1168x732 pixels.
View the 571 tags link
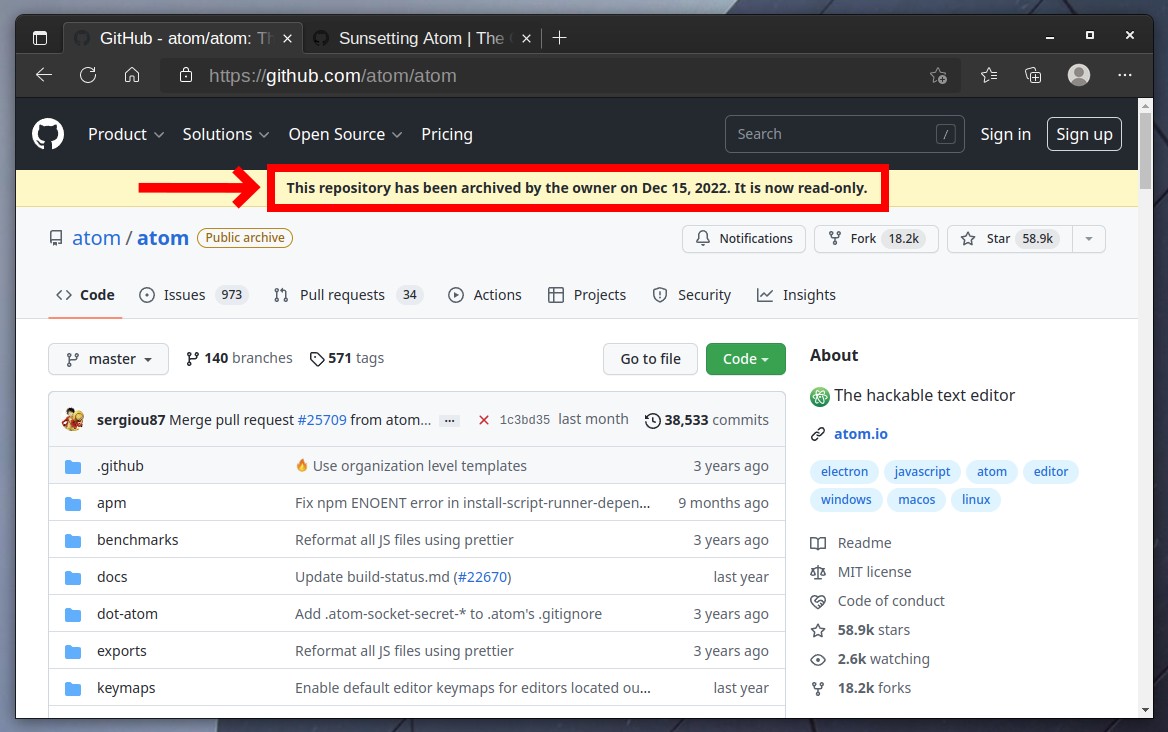coord(347,358)
